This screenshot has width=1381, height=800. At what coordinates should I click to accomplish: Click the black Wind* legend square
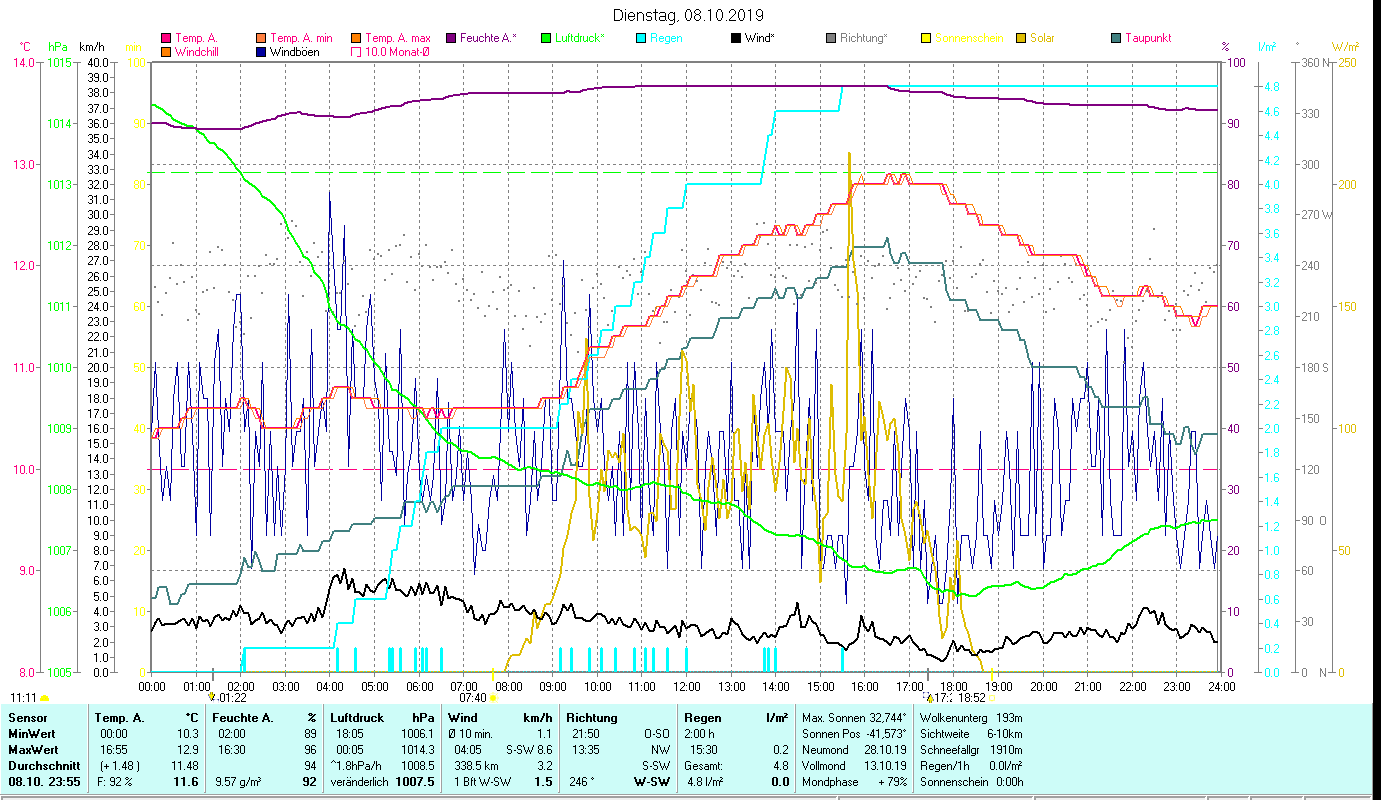[736, 39]
